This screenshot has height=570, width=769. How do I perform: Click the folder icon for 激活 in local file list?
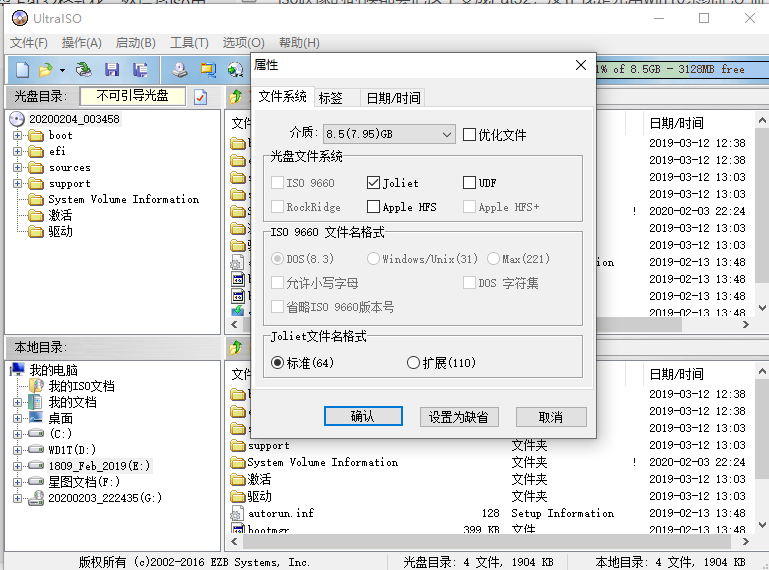[x=238, y=479]
